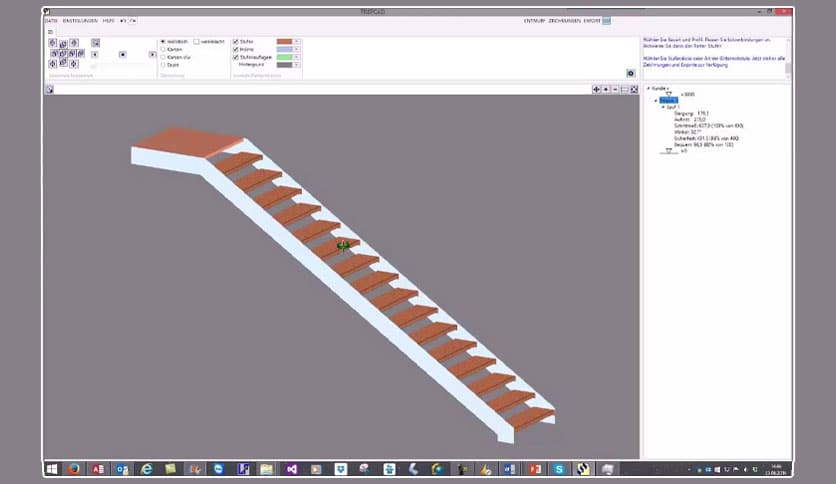Image resolution: width=836 pixels, height=484 pixels.
Task: Toggle the Stufen visibility checkbox
Action: click(x=236, y=42)
